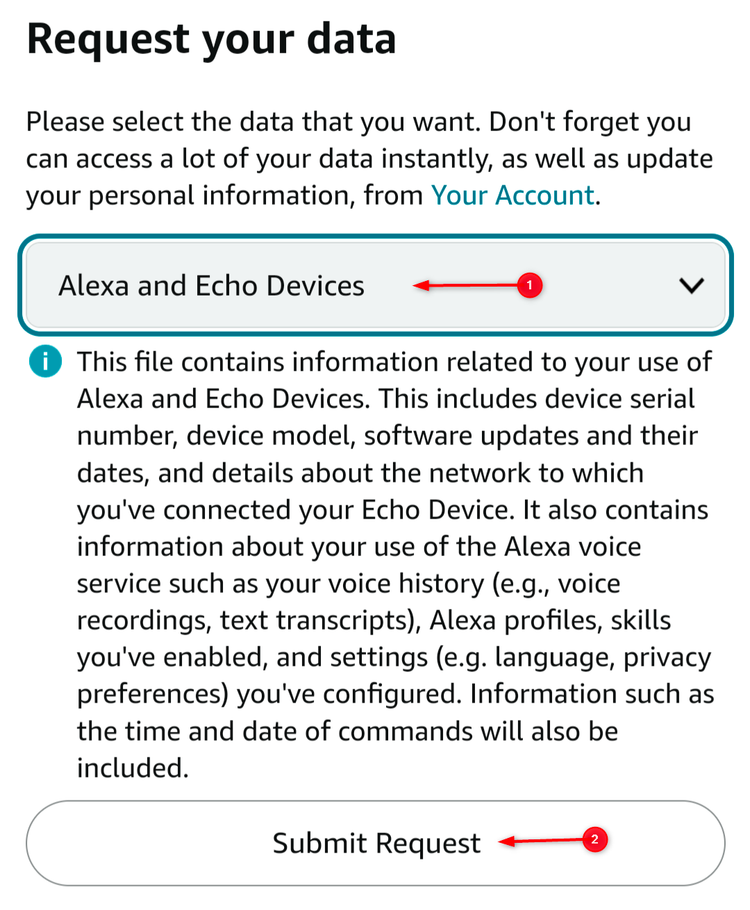Click the downward caret in the selection field

pyautogui.click(x=691, y=285)
